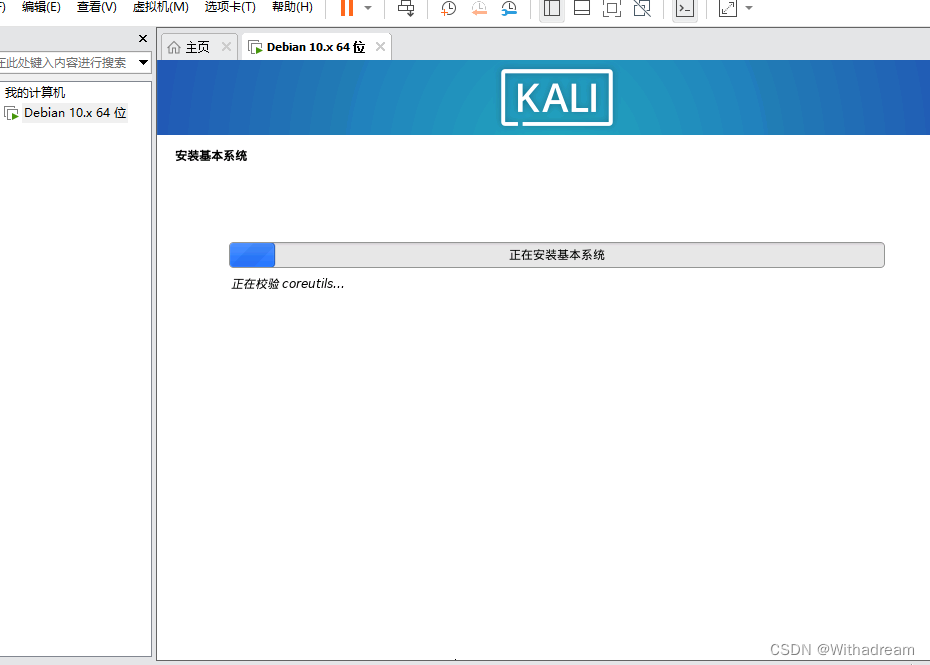Click the VM icon beside Debian in the library
The height and width of the screenshot is (665, 930).
tap(11, 113)
